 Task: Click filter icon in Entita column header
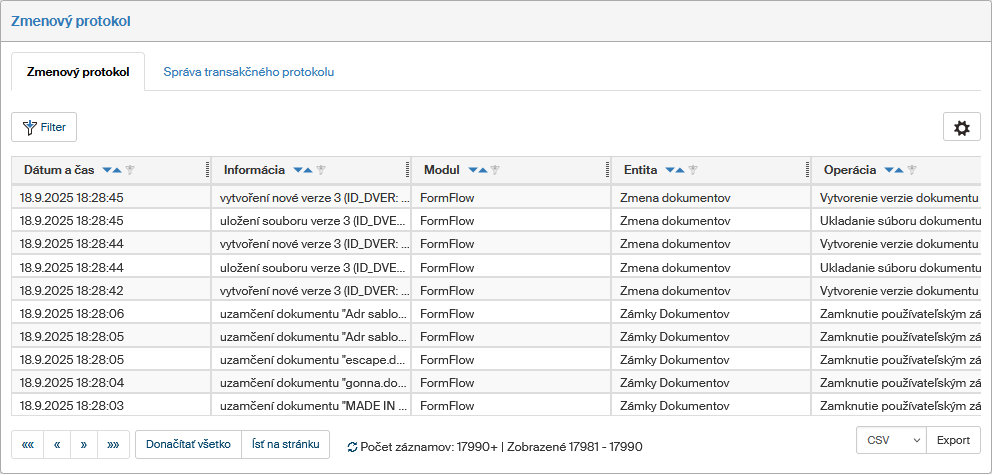[693, 170]
